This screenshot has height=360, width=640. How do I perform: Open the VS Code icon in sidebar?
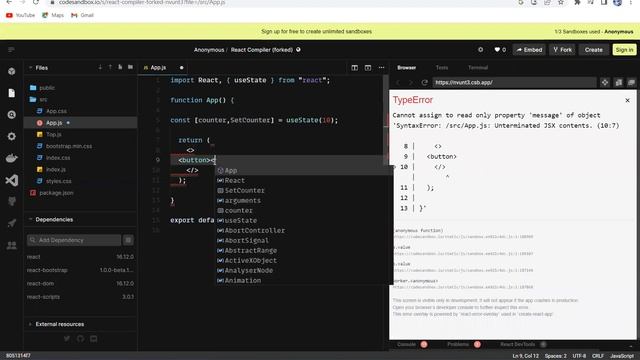click(x=11, y=180)
